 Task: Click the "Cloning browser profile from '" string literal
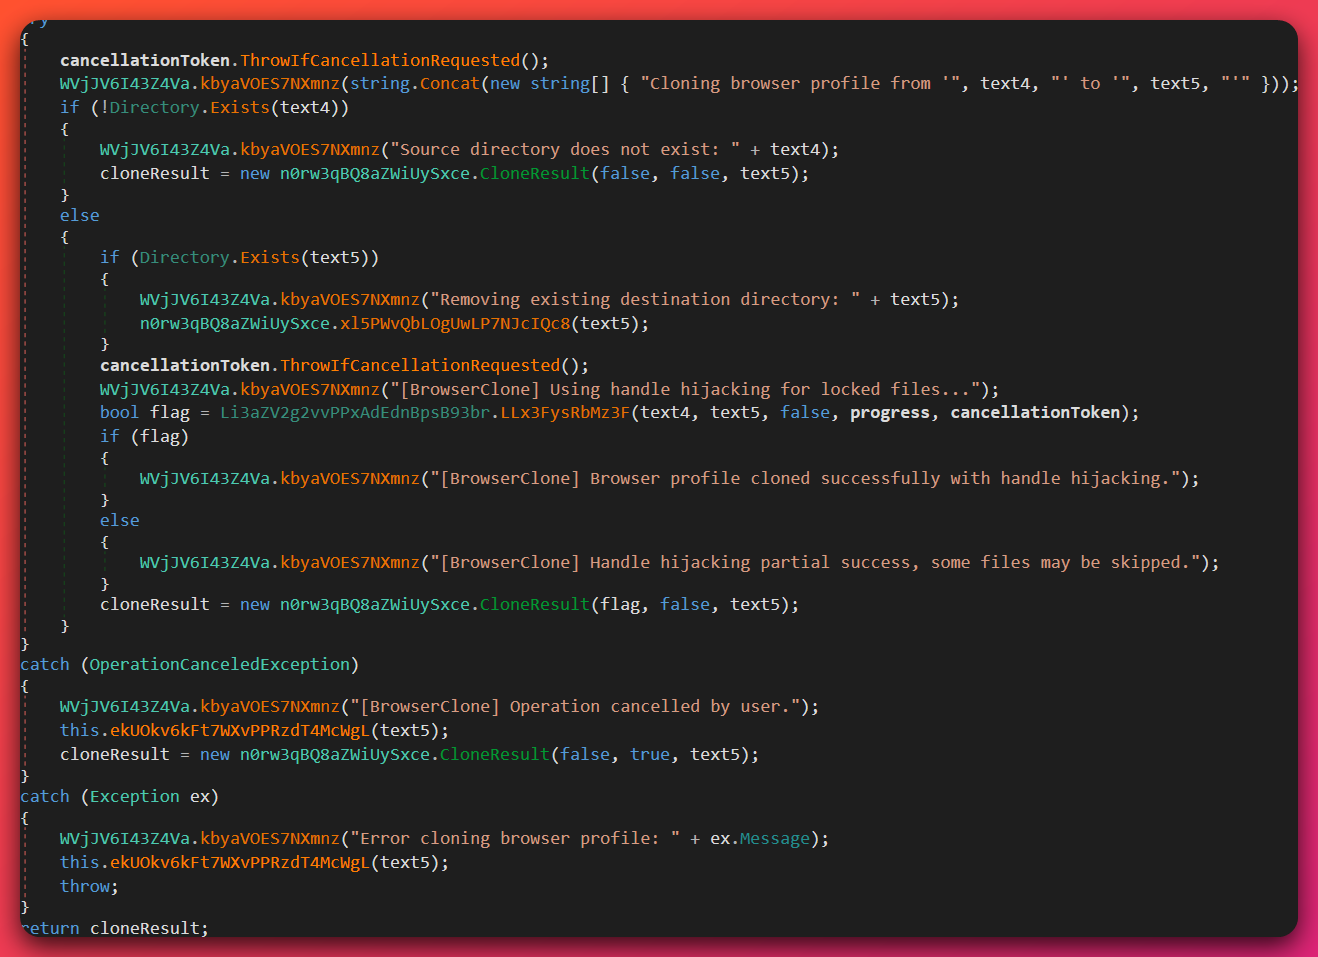803,84
